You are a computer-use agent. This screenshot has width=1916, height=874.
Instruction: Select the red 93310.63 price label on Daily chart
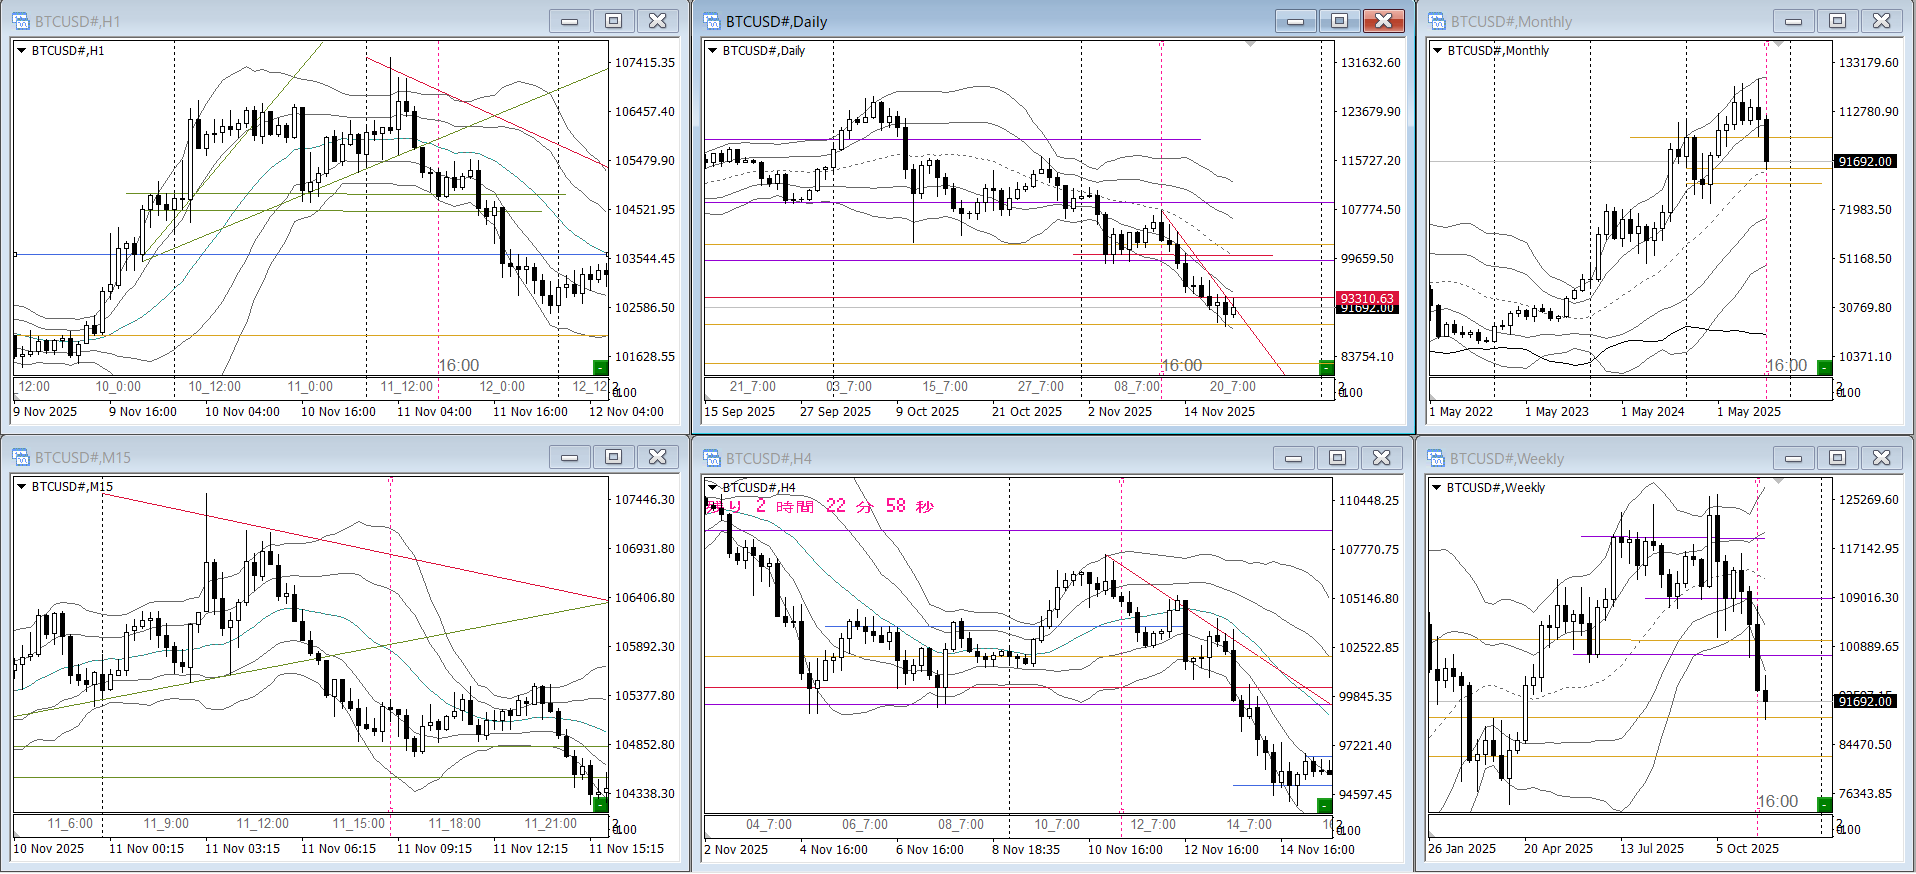1366,298
